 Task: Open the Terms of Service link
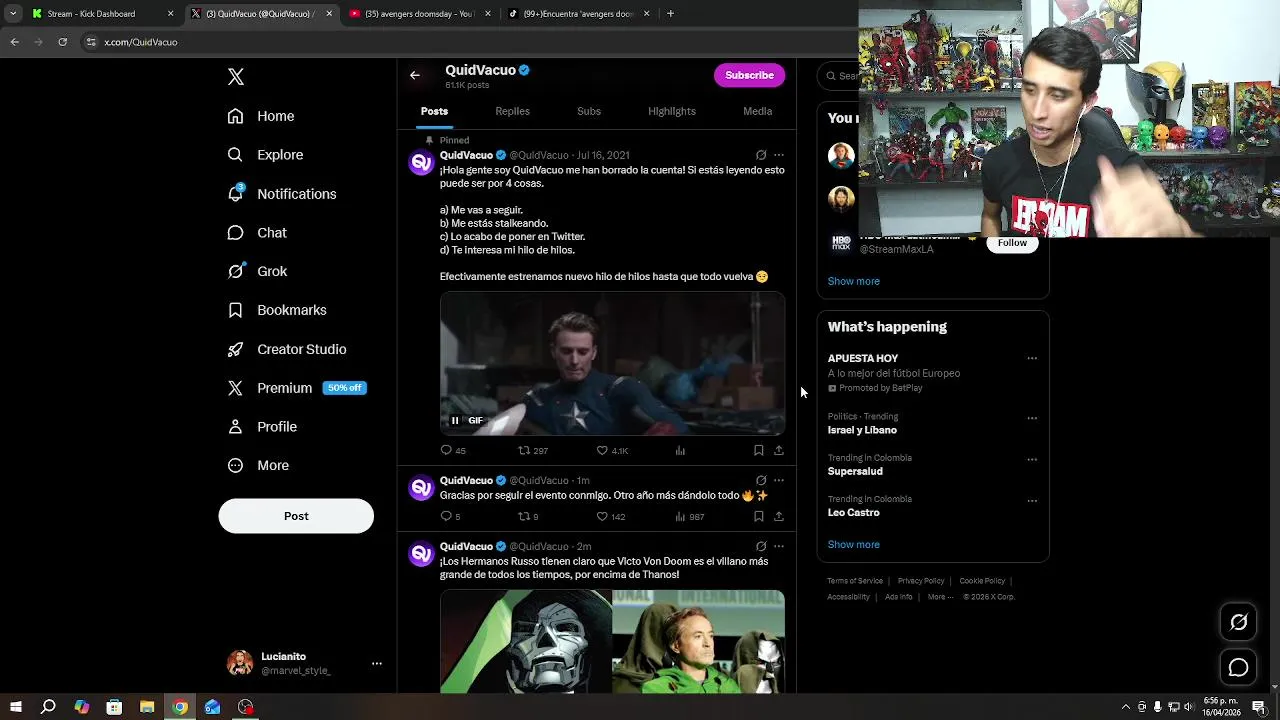point(855,581)
